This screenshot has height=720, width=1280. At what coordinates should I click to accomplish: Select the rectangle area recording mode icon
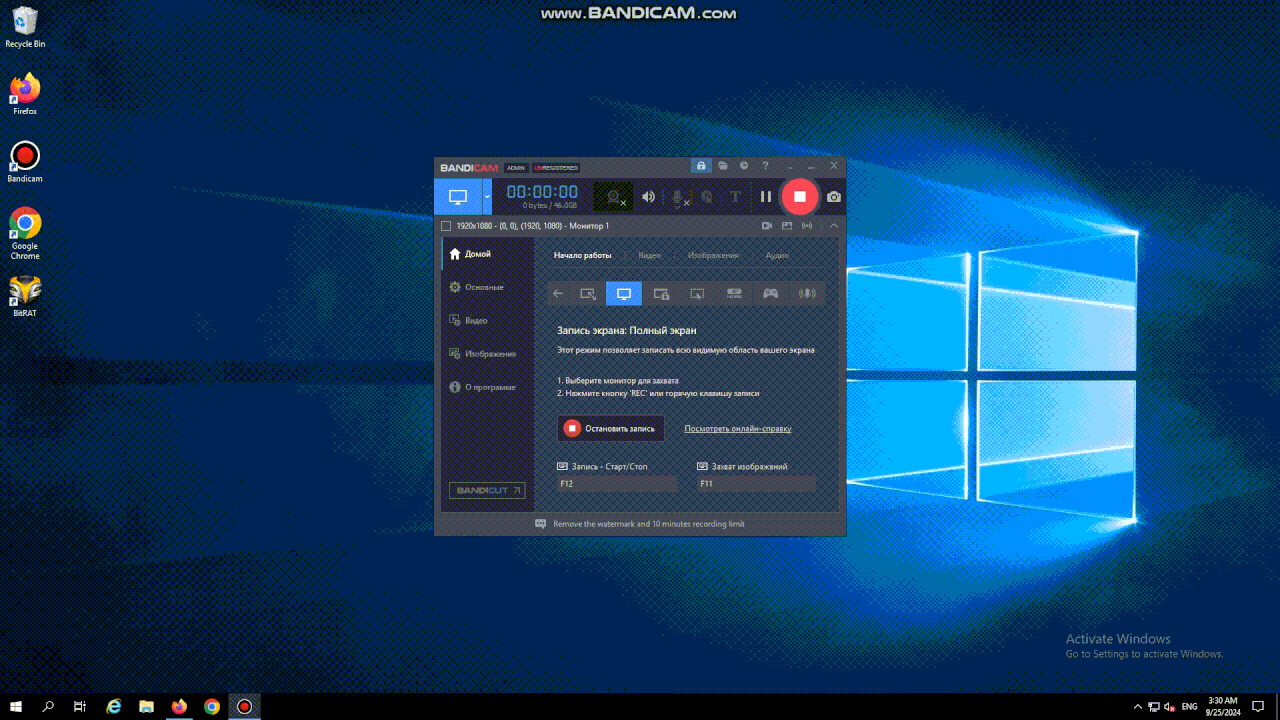(x=588, y=294)
